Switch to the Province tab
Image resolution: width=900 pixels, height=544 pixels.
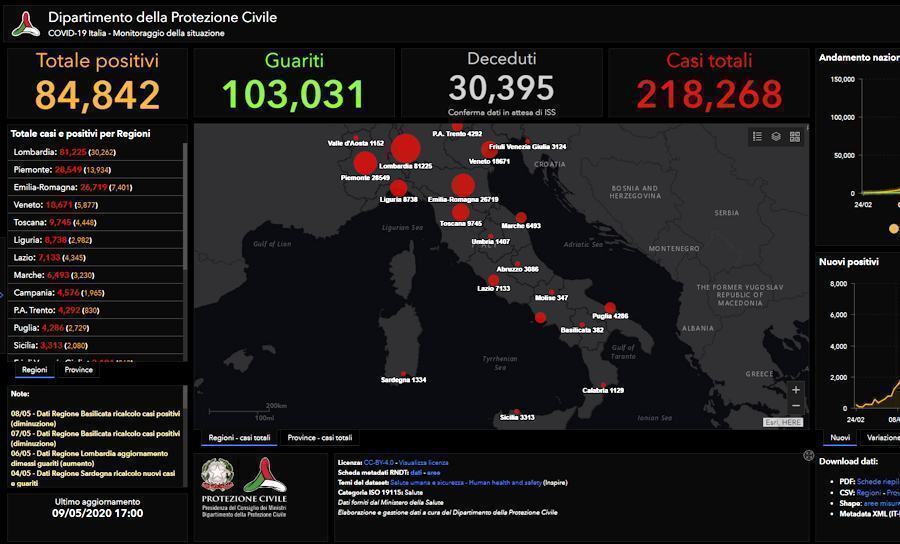(x=79, y=370)
